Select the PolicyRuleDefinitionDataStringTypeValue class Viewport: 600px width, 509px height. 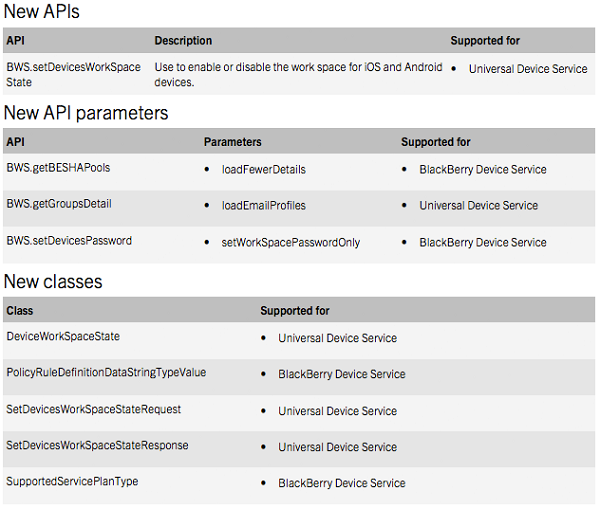click(106, 372)
